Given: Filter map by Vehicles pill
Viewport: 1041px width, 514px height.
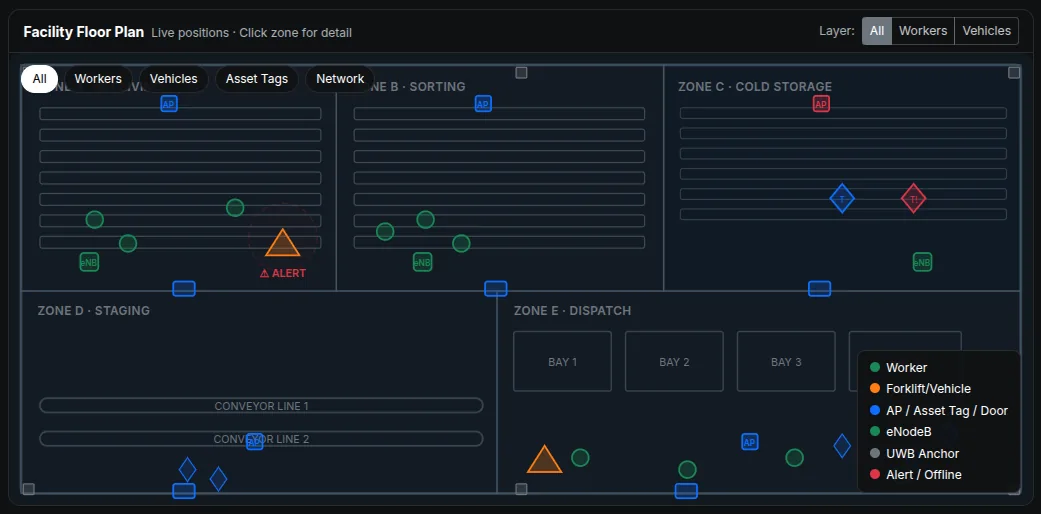Looking at the screenshot, I should pos(174,79).
